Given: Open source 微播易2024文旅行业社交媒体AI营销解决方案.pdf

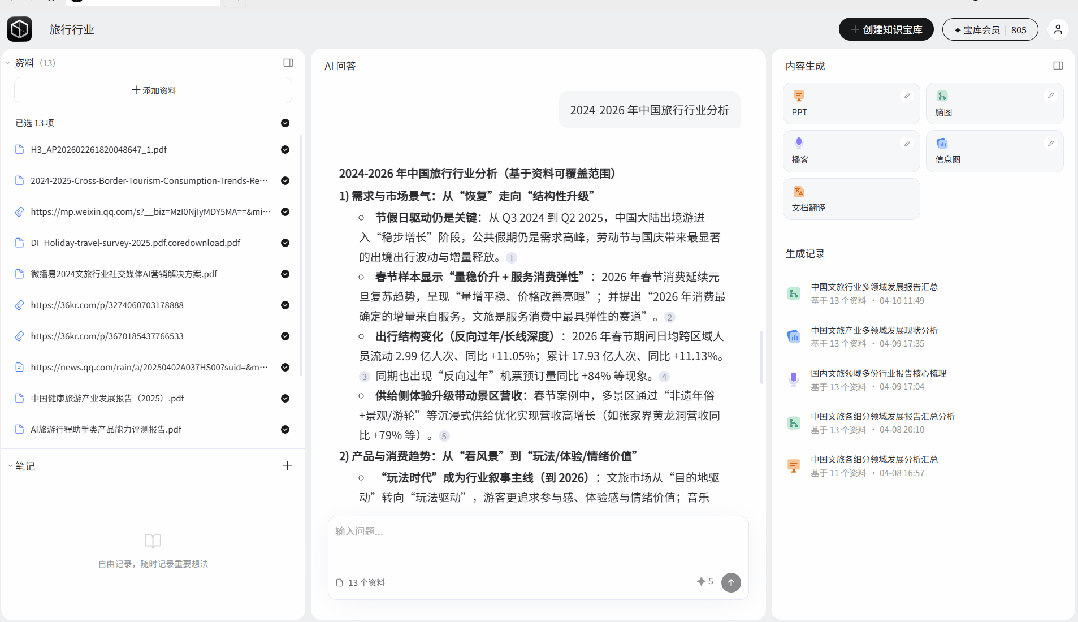Looking at the screenshot, I should point(124,274).
